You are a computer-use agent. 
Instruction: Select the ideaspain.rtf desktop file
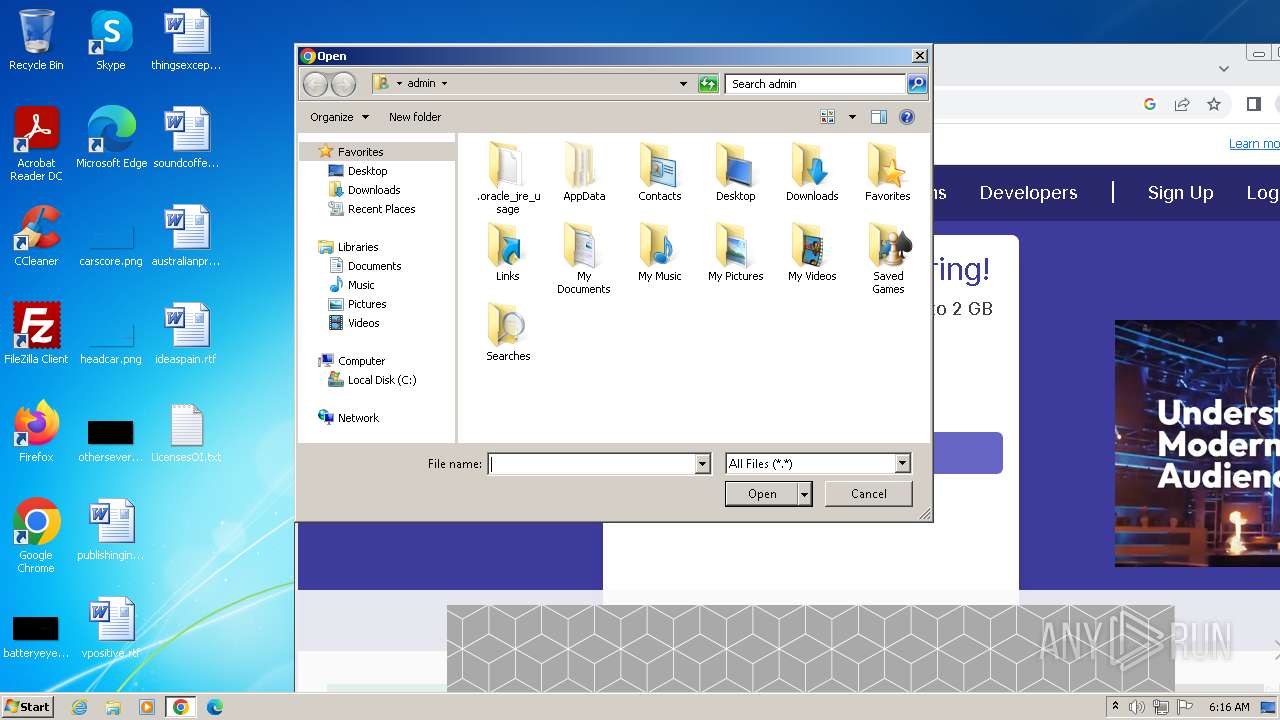tap(186, 334)
